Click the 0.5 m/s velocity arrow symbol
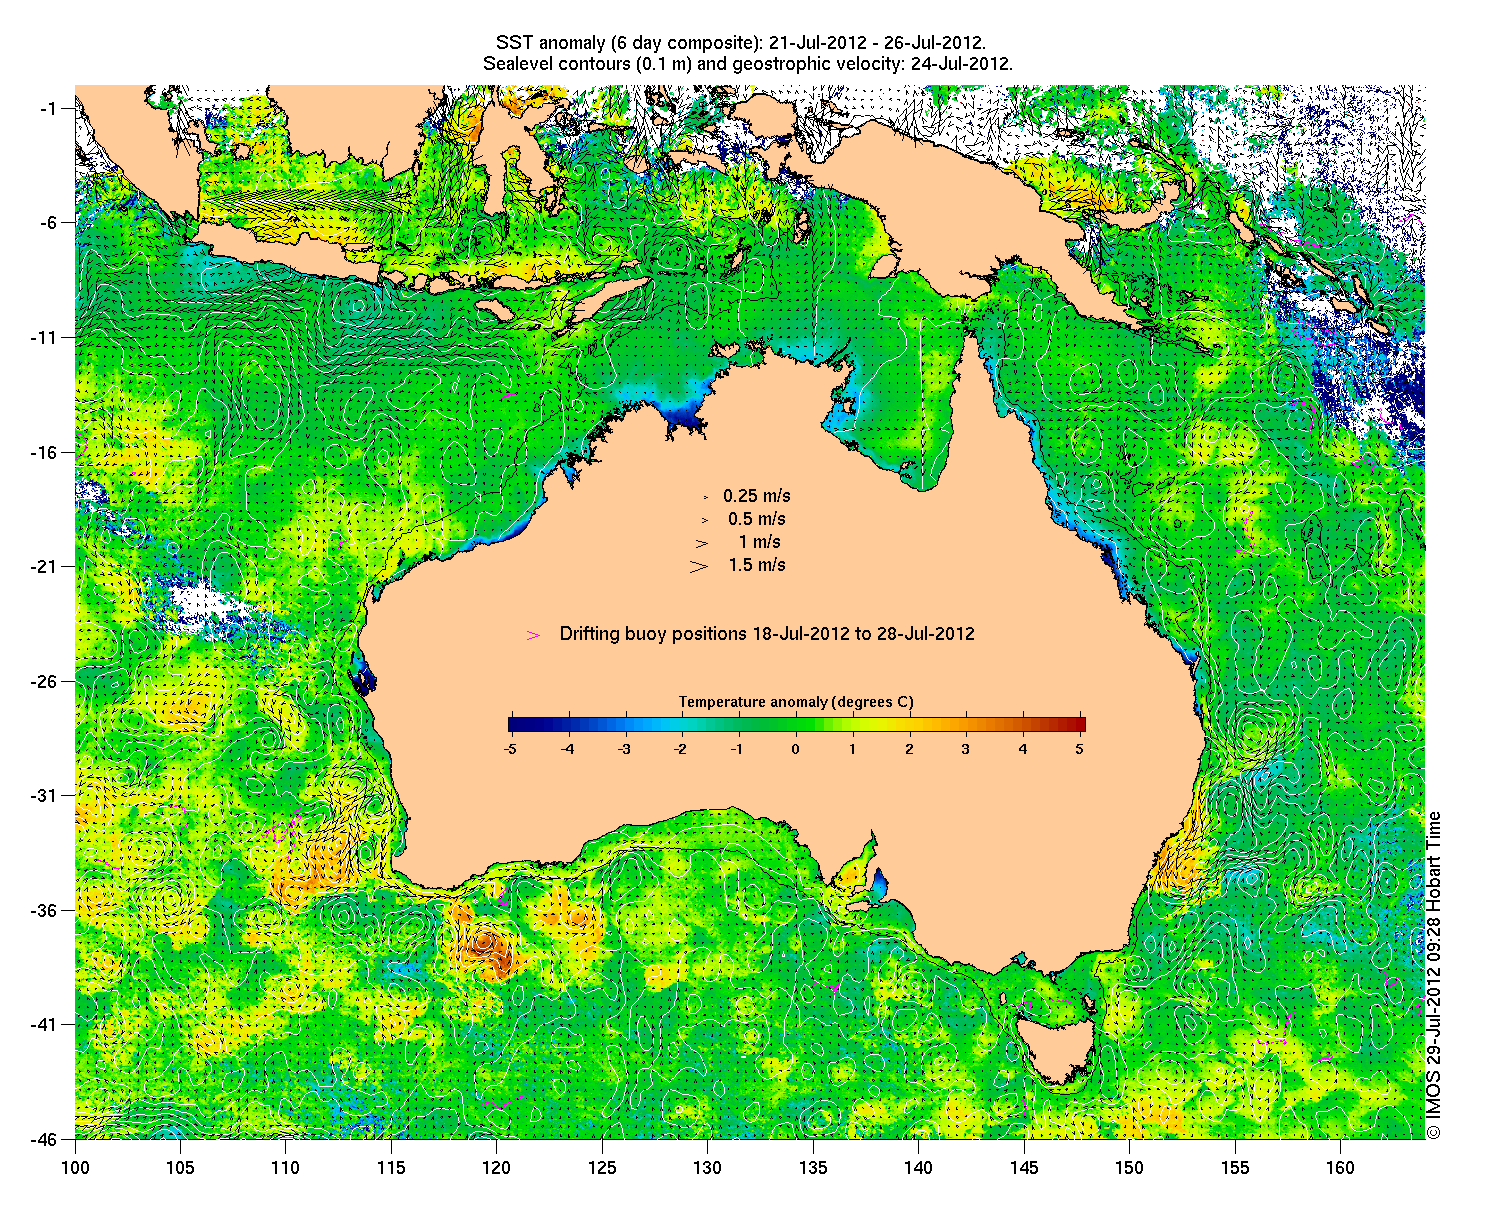The height and width of the screenshot is (1225, 1500). tap(705, 520)
